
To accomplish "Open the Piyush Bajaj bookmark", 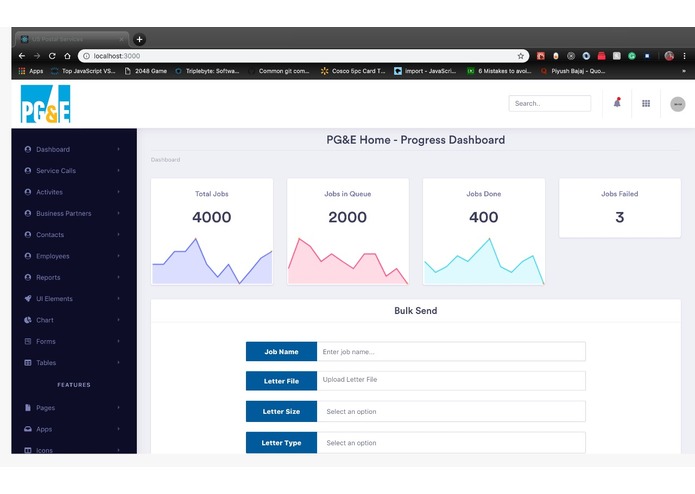I will pos(573,71).
